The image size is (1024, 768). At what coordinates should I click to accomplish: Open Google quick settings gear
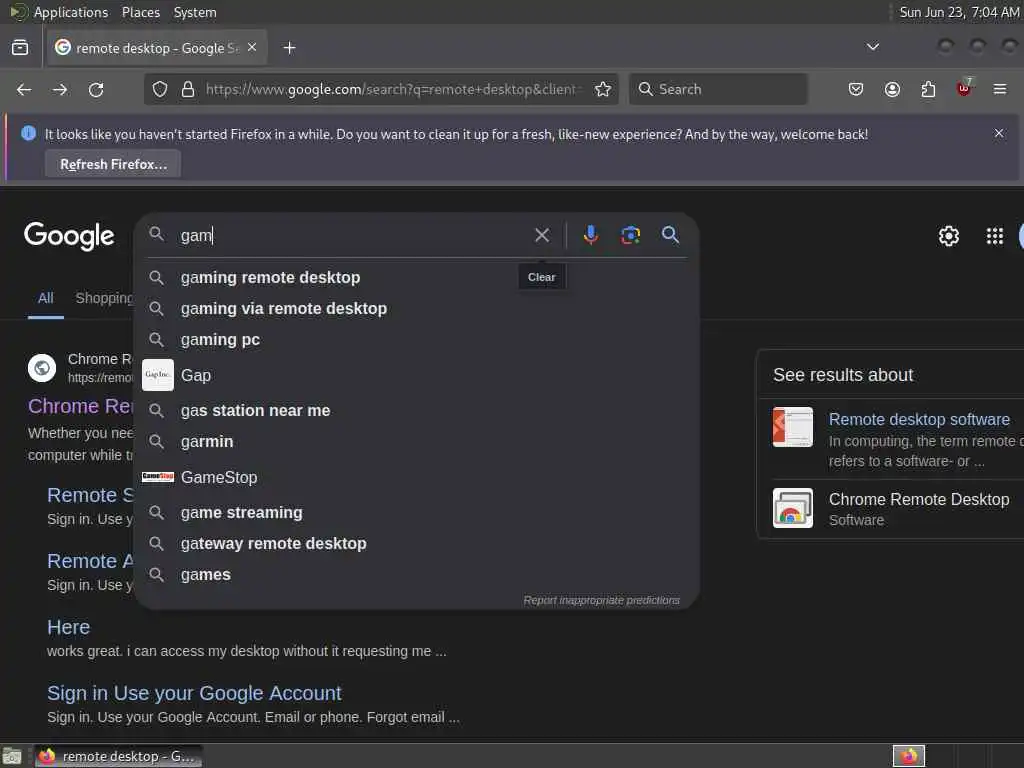point(948,236)
